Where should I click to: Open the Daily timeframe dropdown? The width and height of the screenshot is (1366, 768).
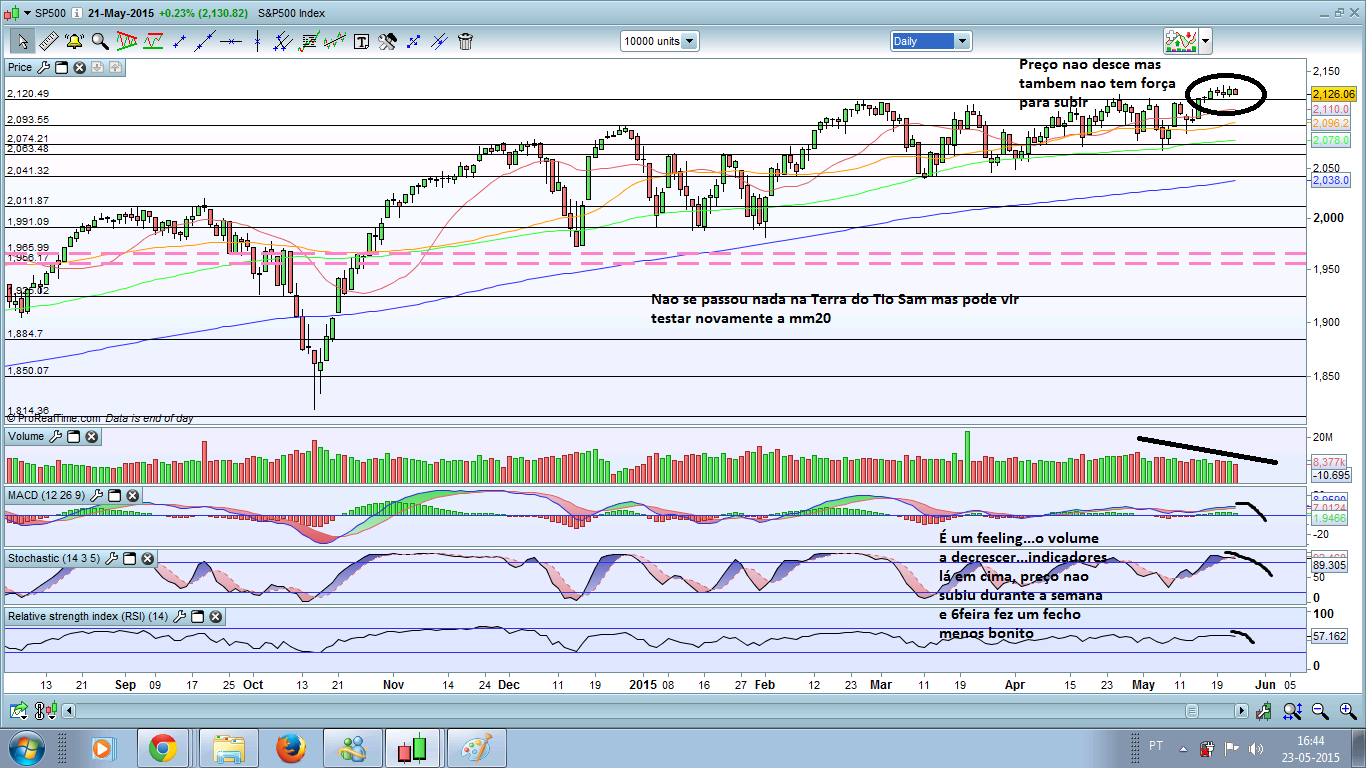point(962,41)
